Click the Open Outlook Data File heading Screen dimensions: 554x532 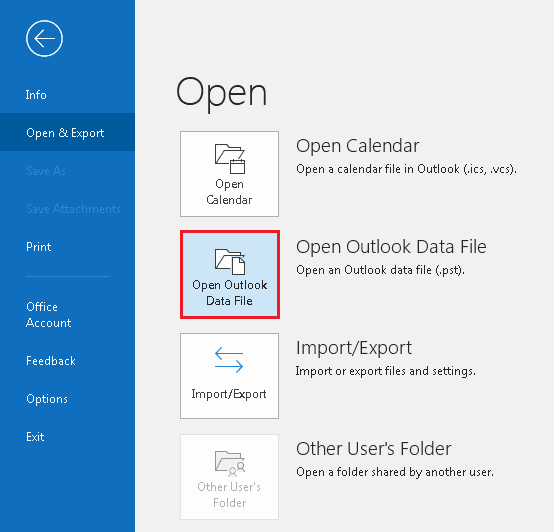click(391, 247)
